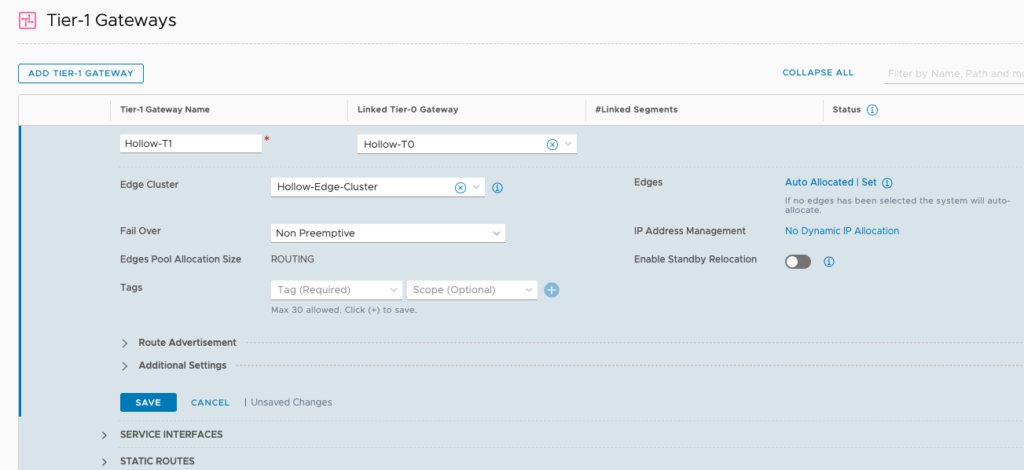1024x470 pixels.
Task: Toggle Enable Standby Relocation switch
Action: point(798,261)
